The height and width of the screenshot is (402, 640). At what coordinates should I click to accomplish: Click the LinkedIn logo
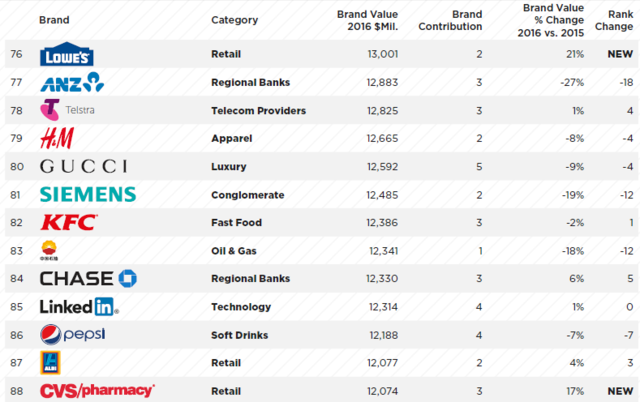(79, 306)
